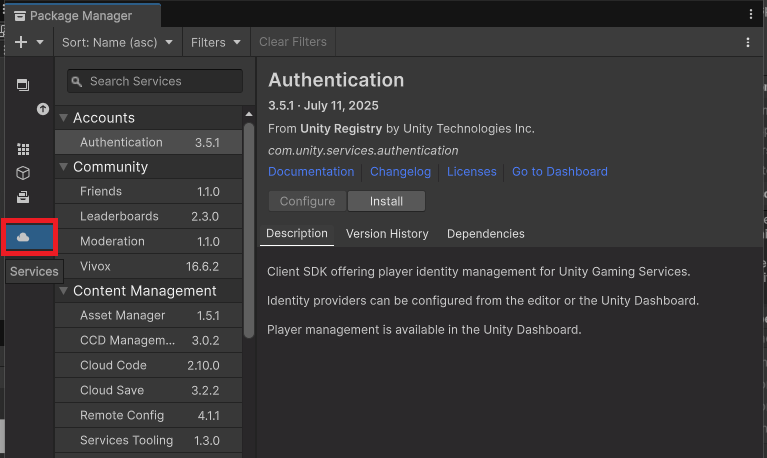Select the Cloud Save package row
Viewport: 767px width, 458px height.
click(149, 390)
